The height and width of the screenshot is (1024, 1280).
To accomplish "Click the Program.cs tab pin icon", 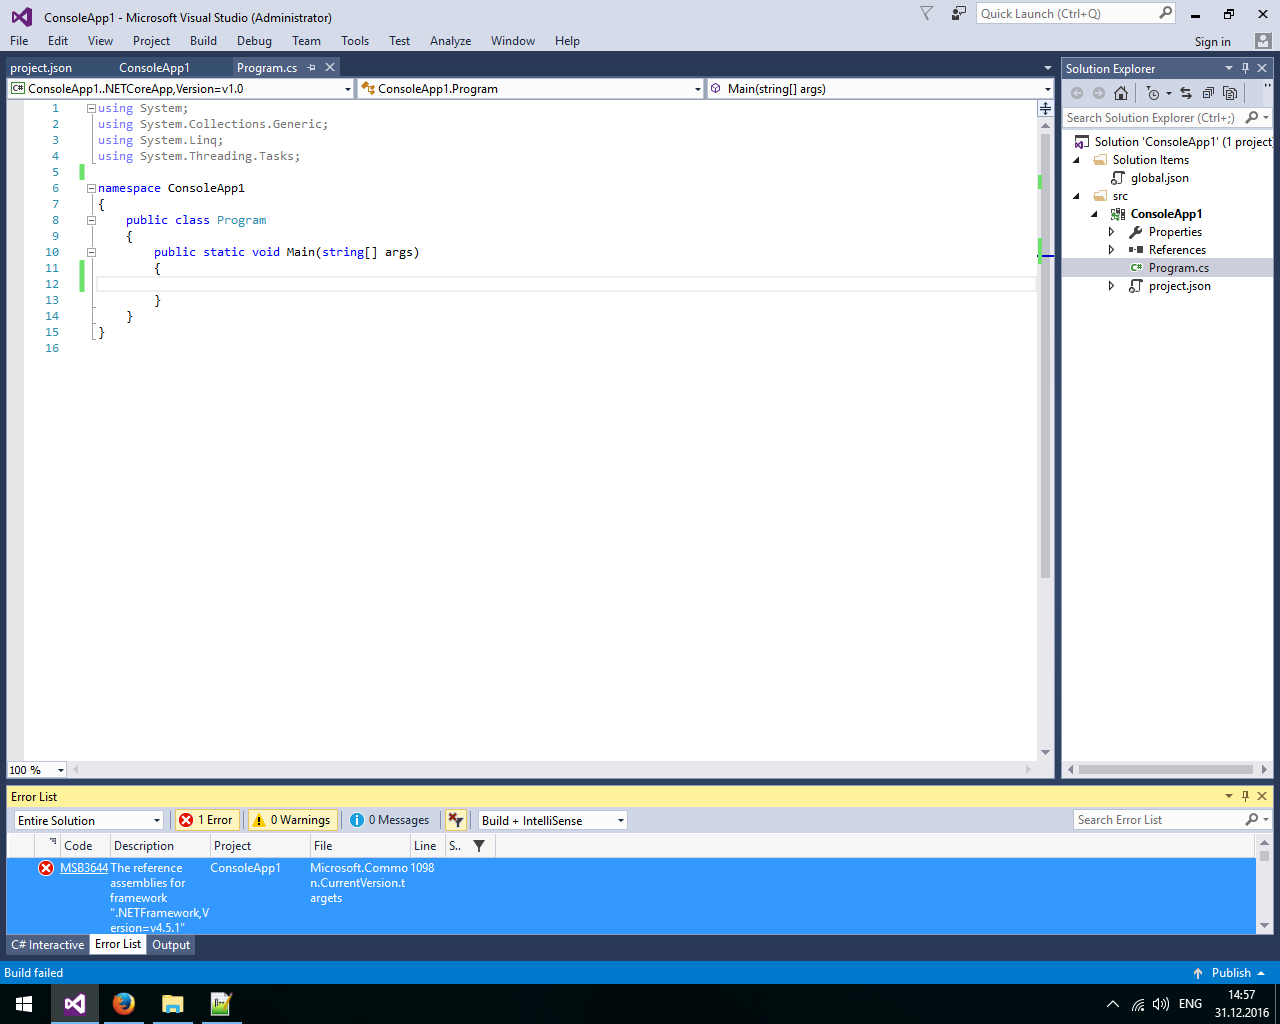I will pos(312,67).
